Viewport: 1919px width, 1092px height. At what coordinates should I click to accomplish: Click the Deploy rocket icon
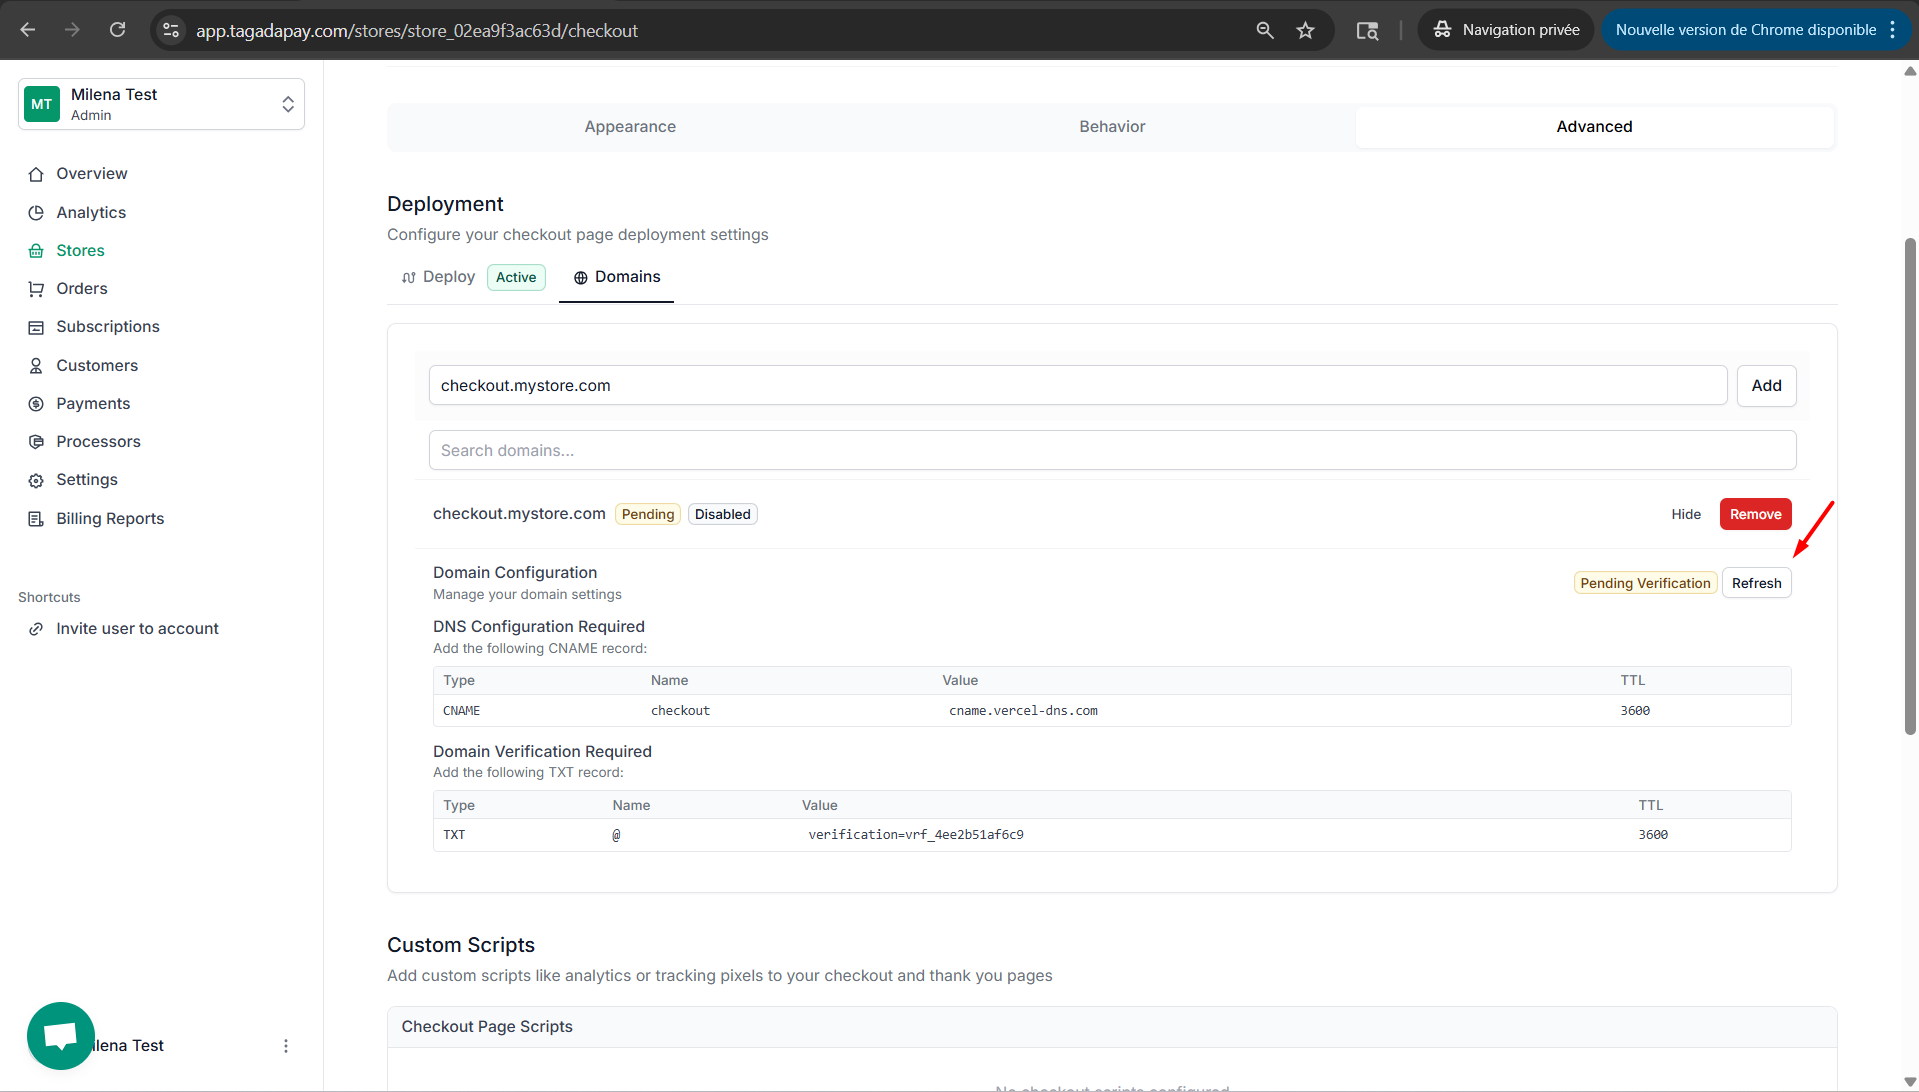coord(409,278)
